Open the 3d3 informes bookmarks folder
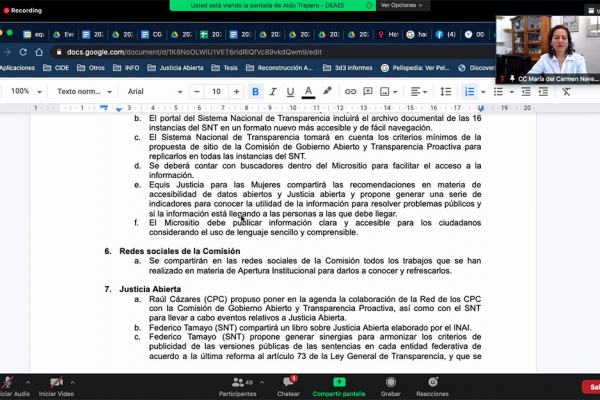 point(347,68)
